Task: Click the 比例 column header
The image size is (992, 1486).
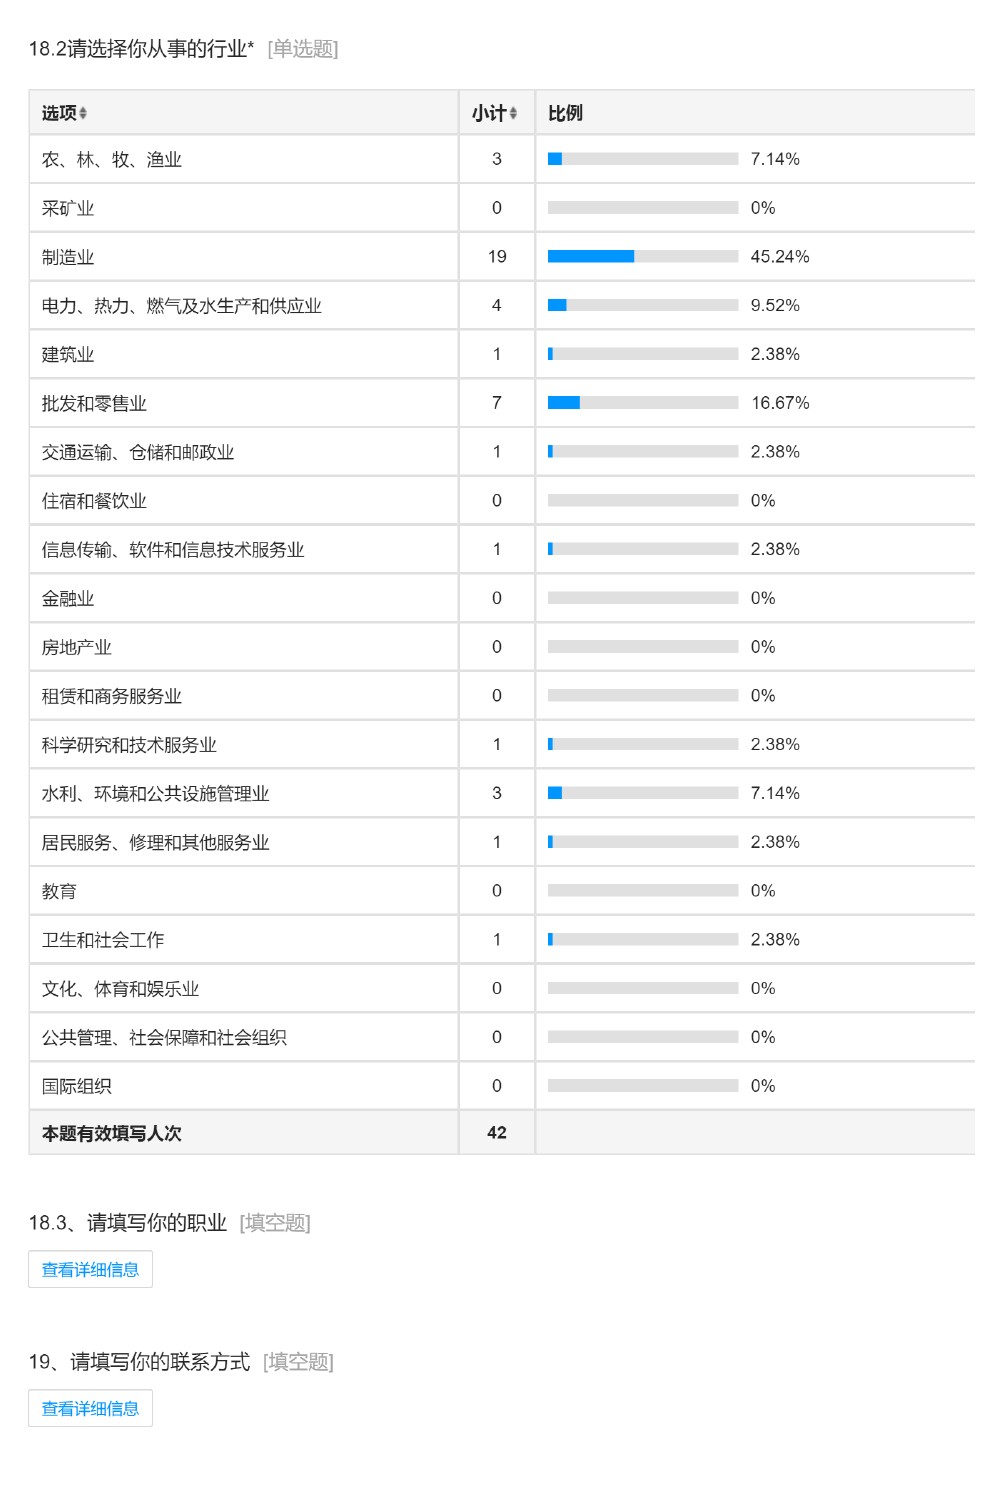Action: (x=565, y=113)
